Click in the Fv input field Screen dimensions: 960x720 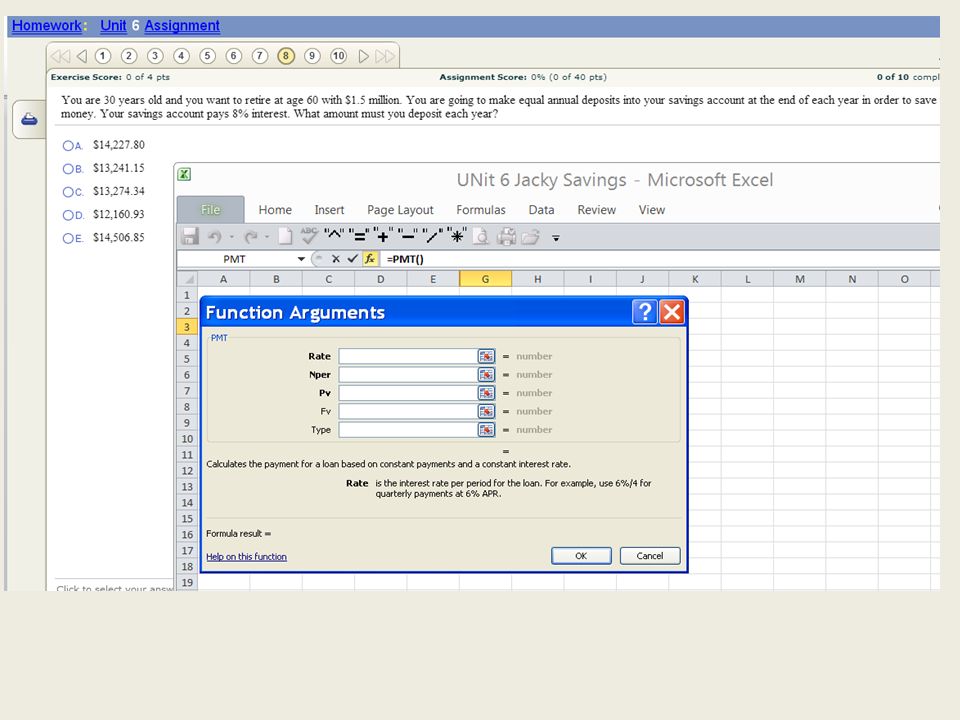pyautogui.click(x=408, y=411)
